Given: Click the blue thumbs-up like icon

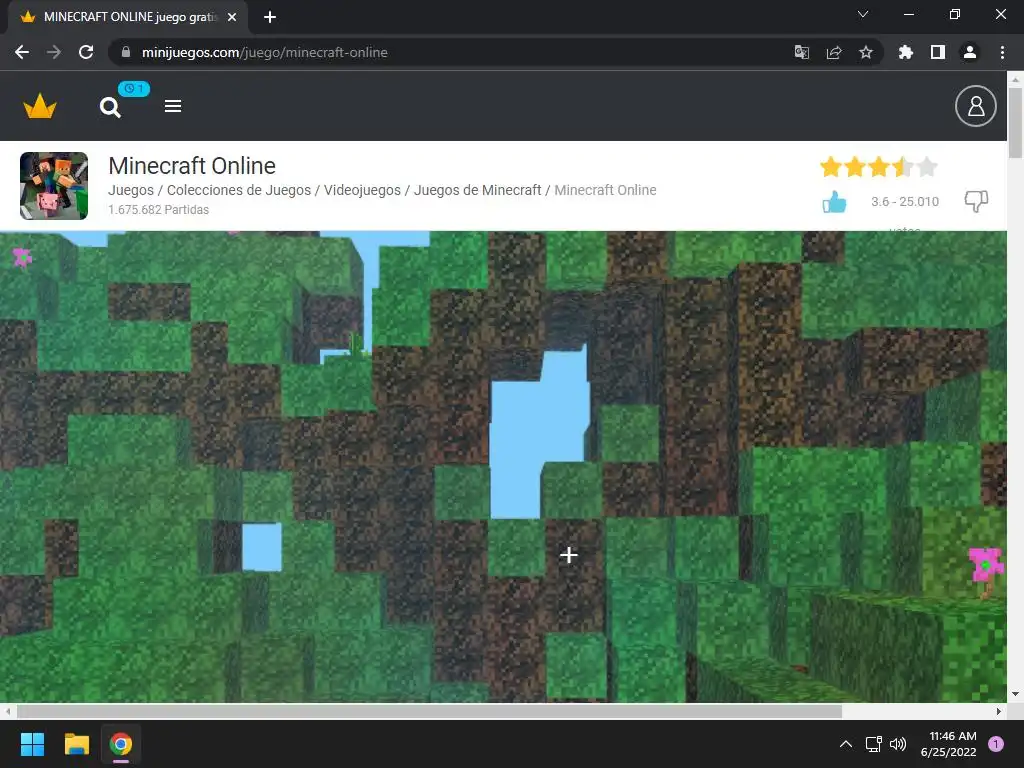Looking at the screenshot, I should tap(834, 202).
